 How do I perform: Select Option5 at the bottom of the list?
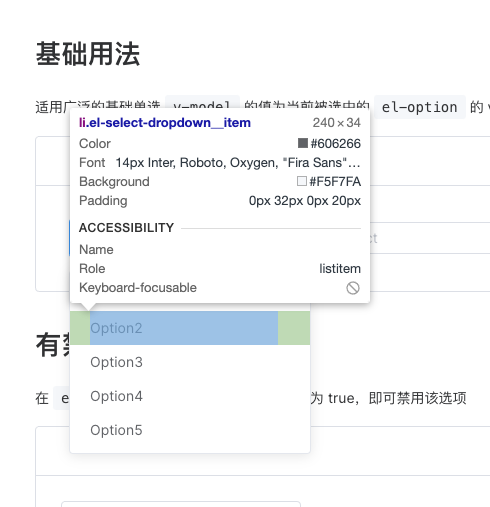[x=190, y=430]
